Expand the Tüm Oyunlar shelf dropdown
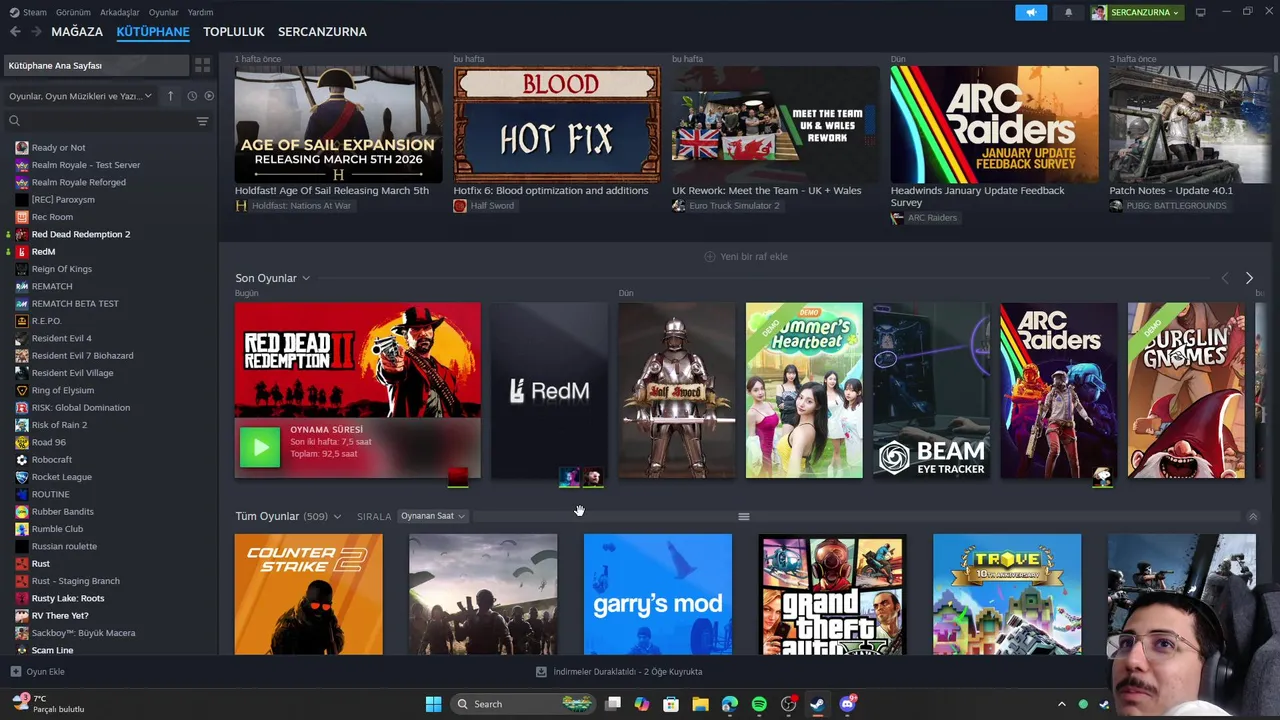The width and height of the screenshot is (1280, 720). pos(337,516)
